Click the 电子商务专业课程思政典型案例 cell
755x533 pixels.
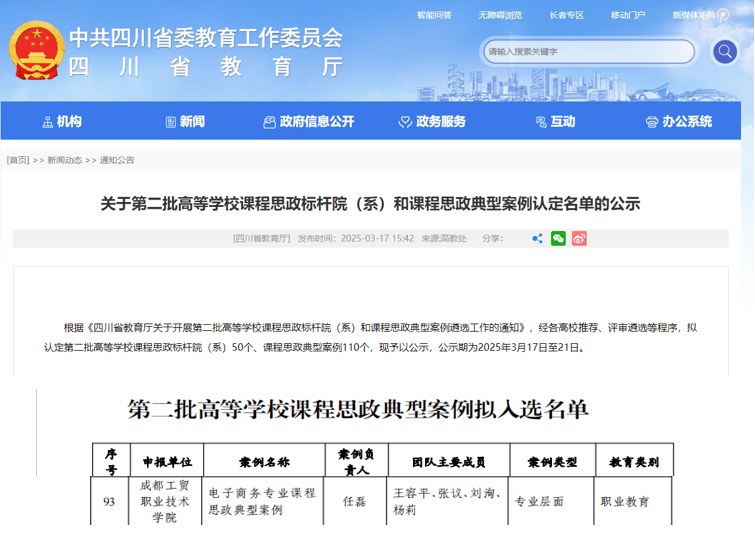262,502
